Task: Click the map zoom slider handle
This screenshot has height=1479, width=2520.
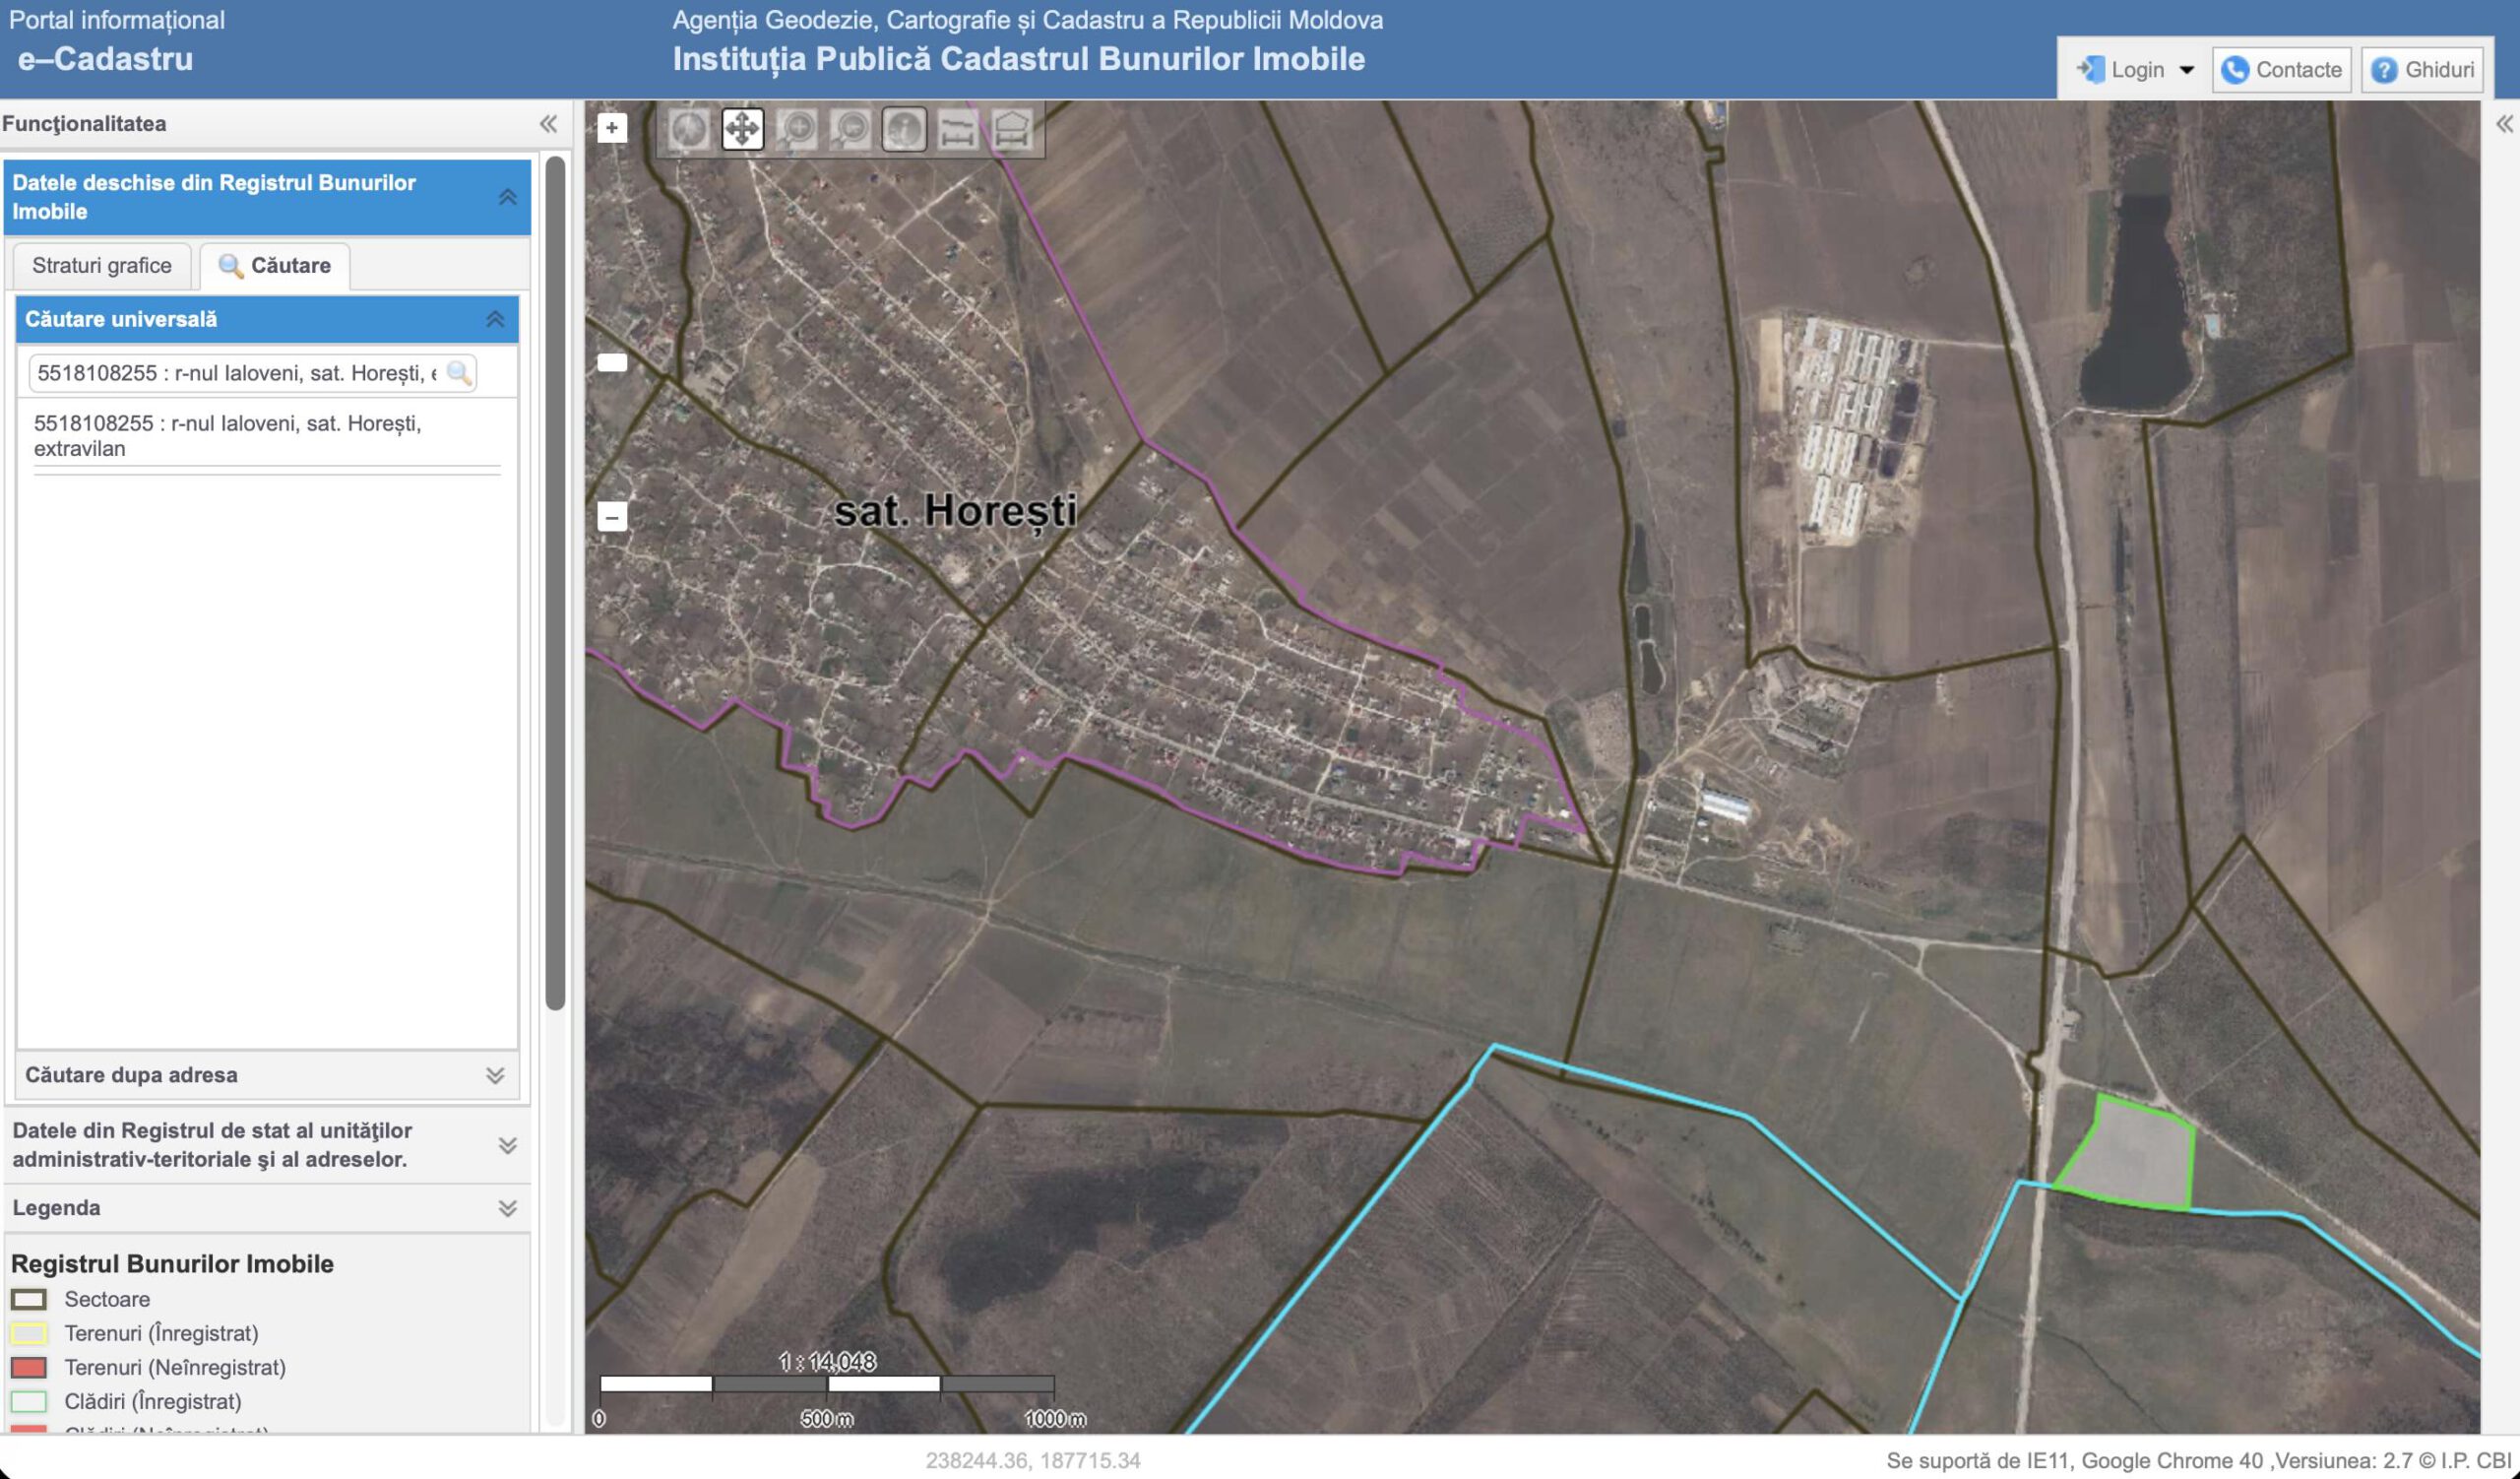Action: (x=612, y=362)
